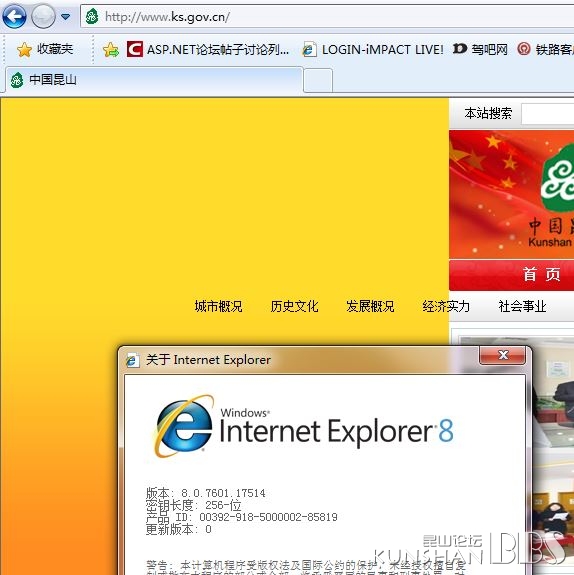Close the 关于 Internet Explorer dialog
Viewport: 574px width, 575px height.
[x=503, y=355]
